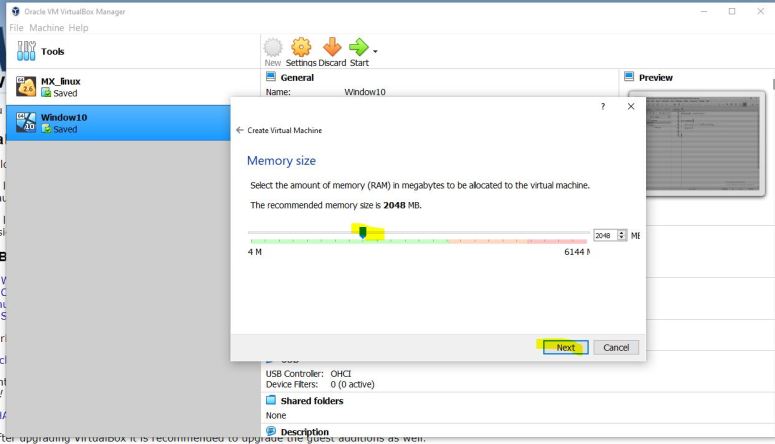Select the MX_linux virtual machine icon
The width and height of the screenshot is (775, 444).
[x=25, y=87]
